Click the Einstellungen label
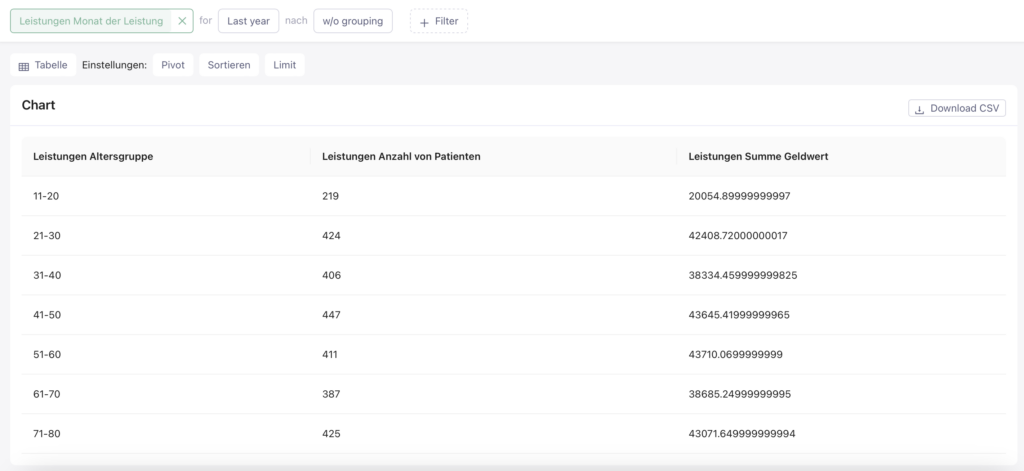 tap(114, 65)
